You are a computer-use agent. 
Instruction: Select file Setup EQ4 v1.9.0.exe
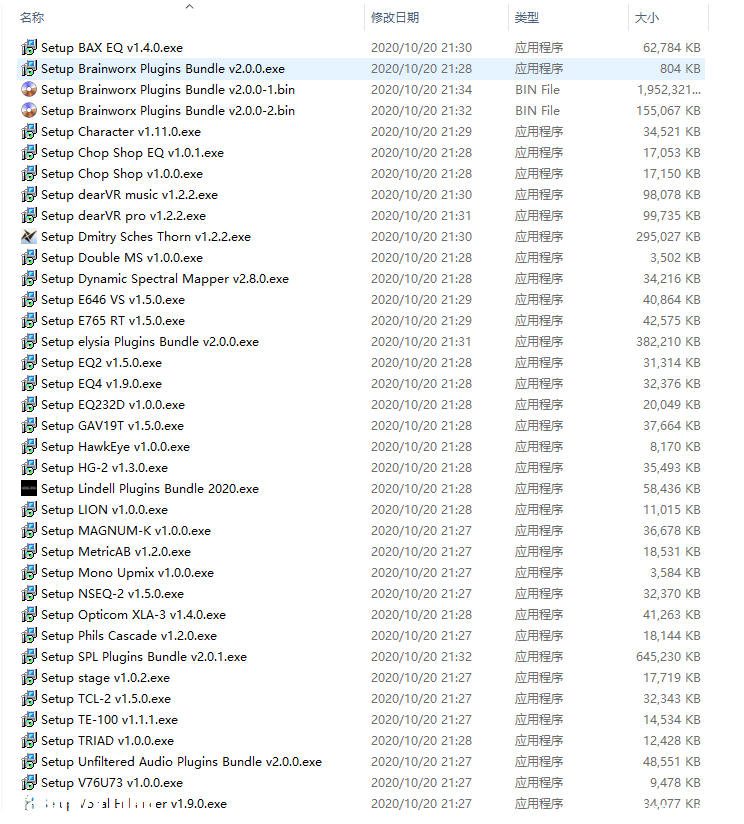pyautogui.click(x=101, y=384)
